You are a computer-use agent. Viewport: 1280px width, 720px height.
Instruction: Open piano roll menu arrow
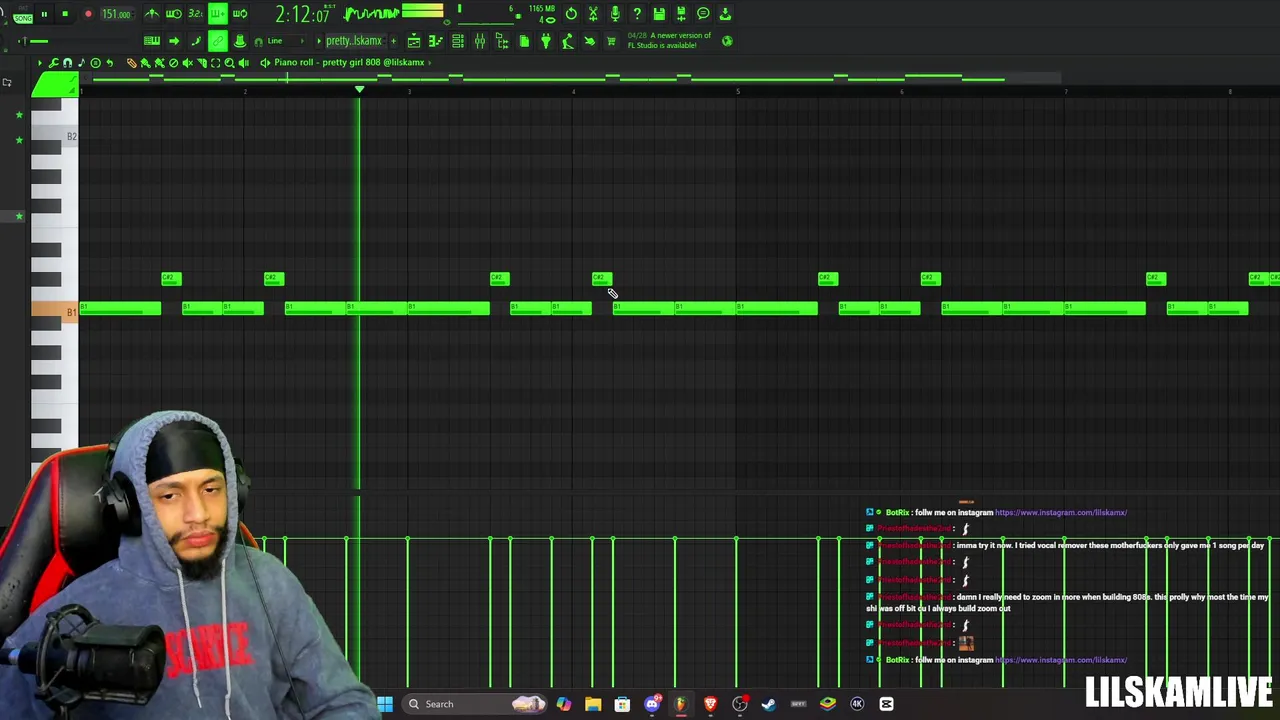point(39,62)
